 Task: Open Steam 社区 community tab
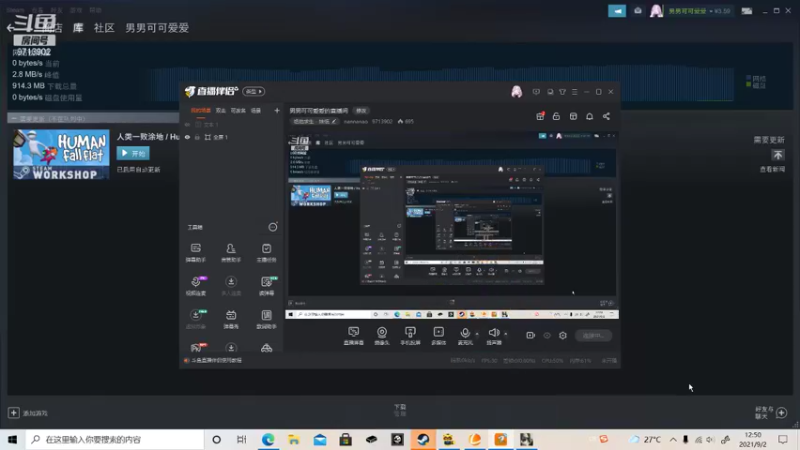click(104, 28)
